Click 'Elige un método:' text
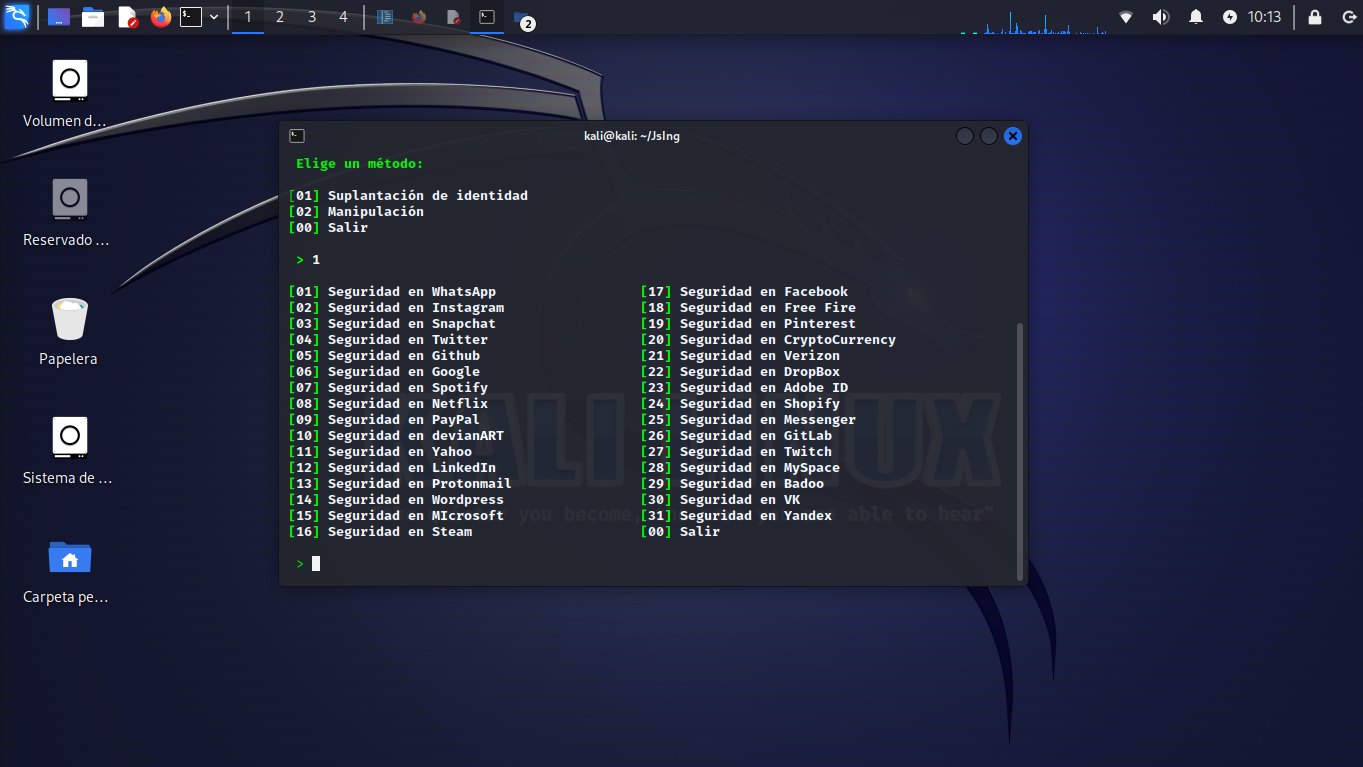 pyautogui.click(x=360, y=164)
